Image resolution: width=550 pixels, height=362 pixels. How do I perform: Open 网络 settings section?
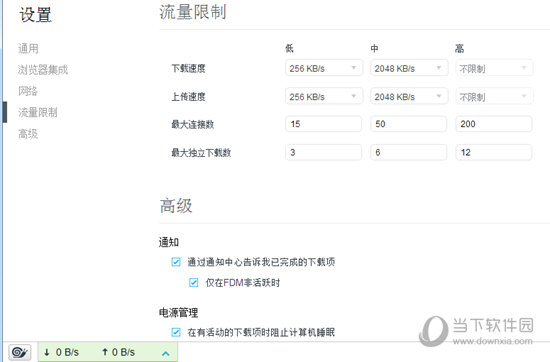28,91
